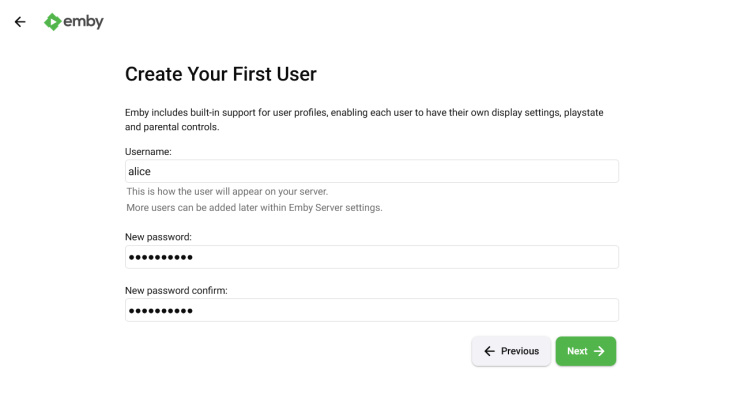
Task: Focus the New password confirm field
Action: click(371, 310)
